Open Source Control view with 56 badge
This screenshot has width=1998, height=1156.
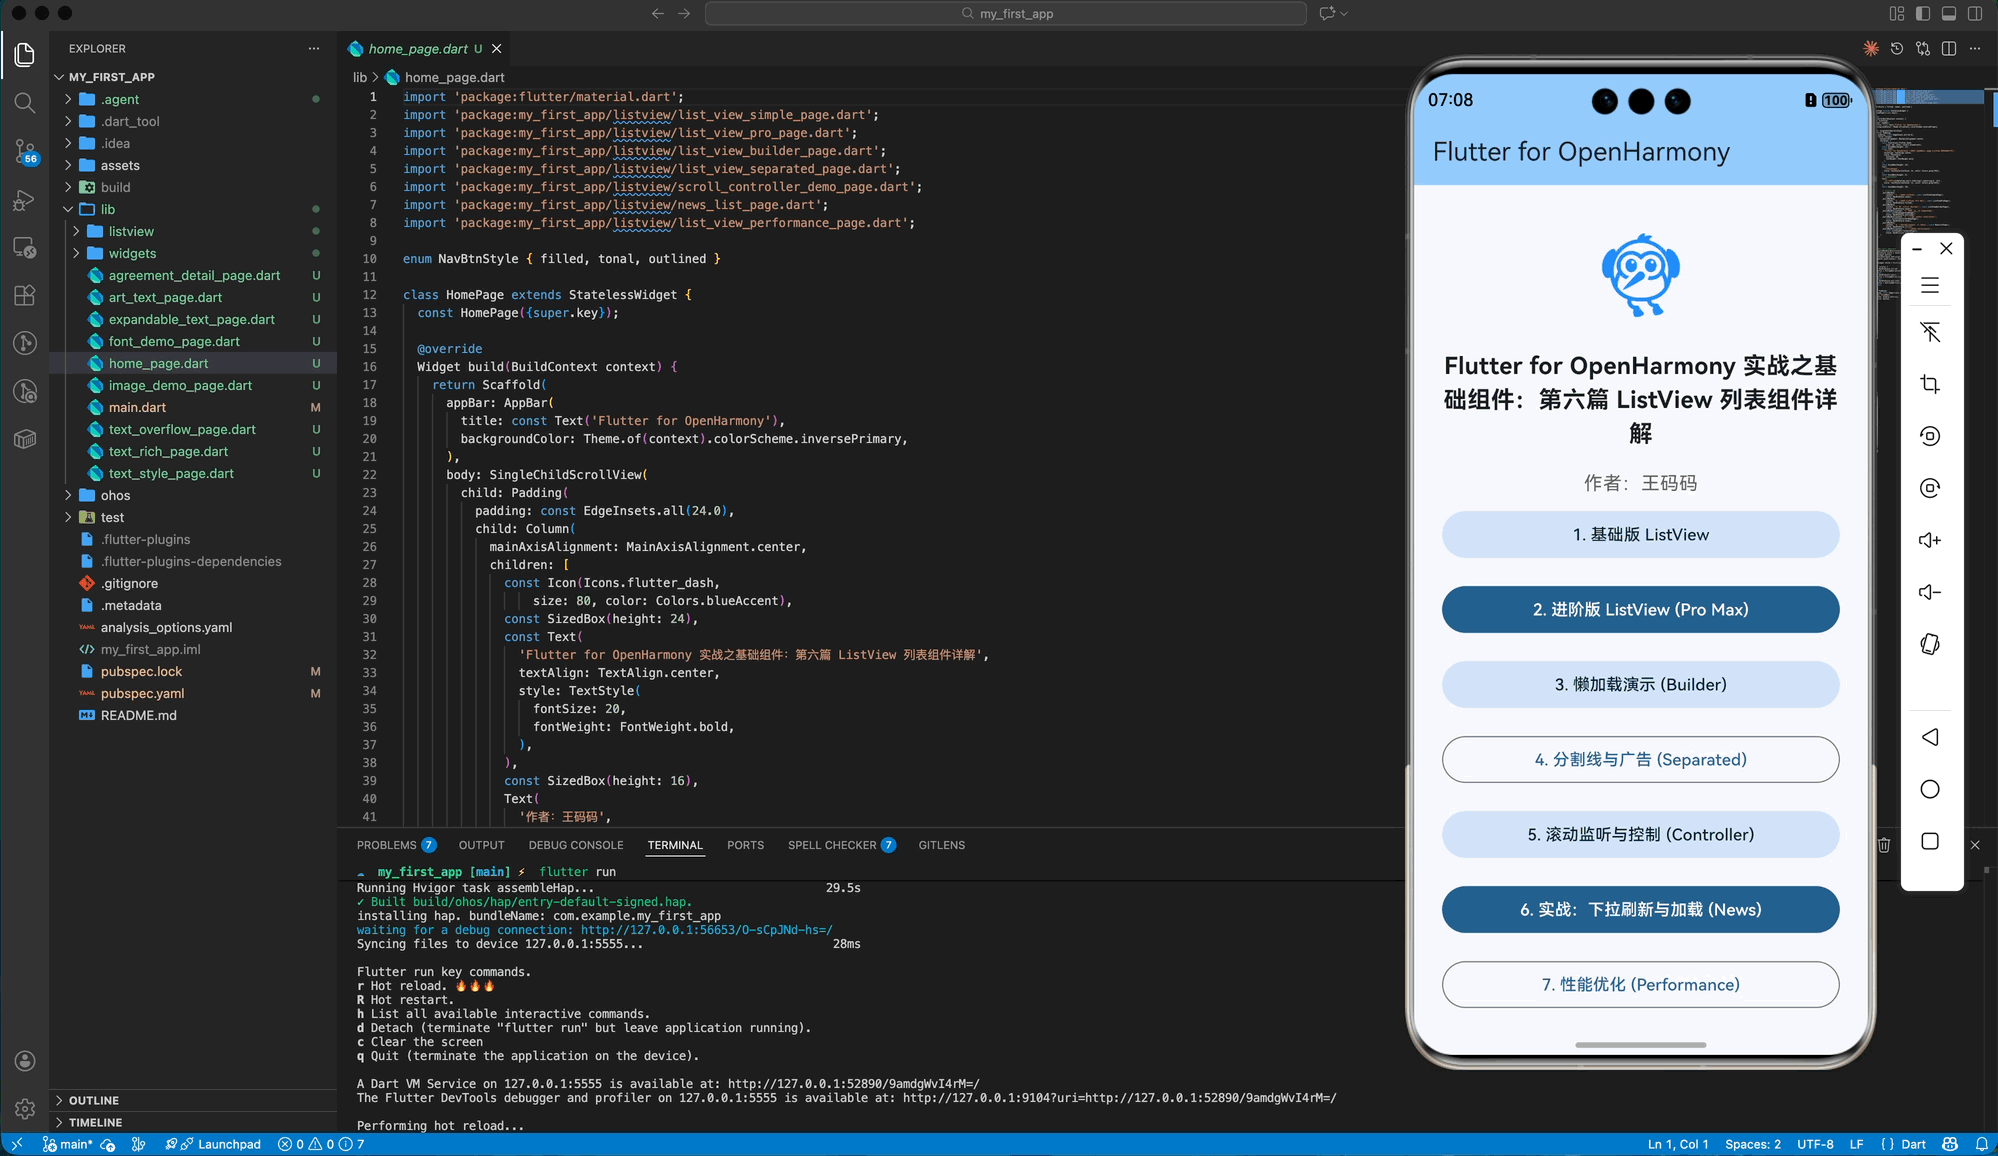click(25, 151)
